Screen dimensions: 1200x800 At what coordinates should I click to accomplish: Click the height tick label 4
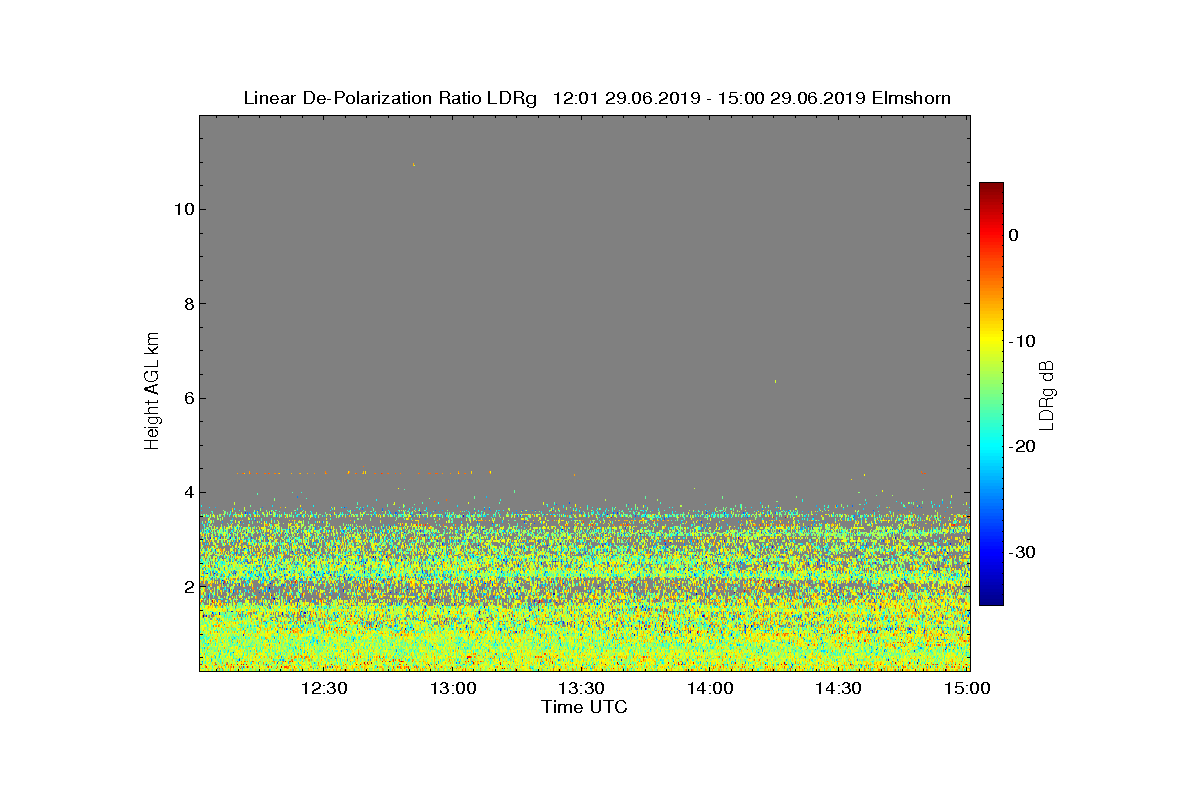tap(187, 492)
